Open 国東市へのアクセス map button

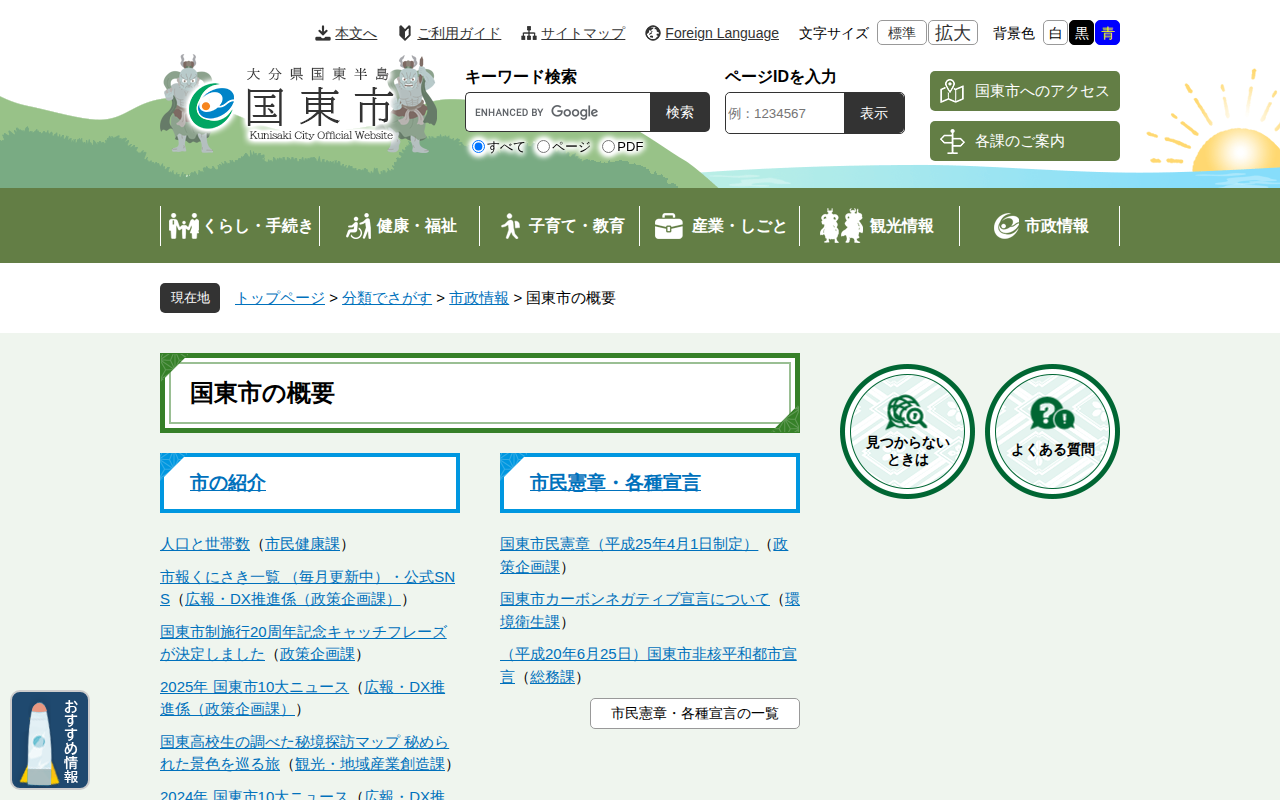1024,91
